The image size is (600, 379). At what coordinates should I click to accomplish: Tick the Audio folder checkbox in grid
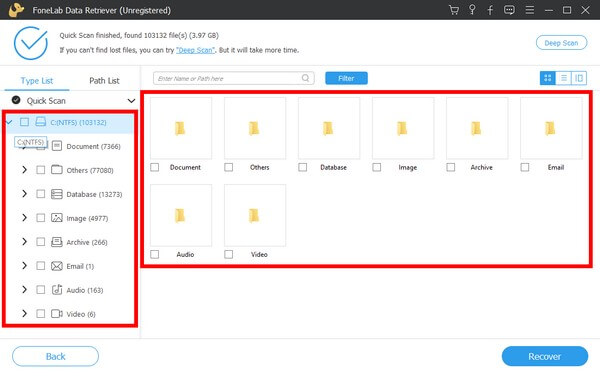(155, 254)
